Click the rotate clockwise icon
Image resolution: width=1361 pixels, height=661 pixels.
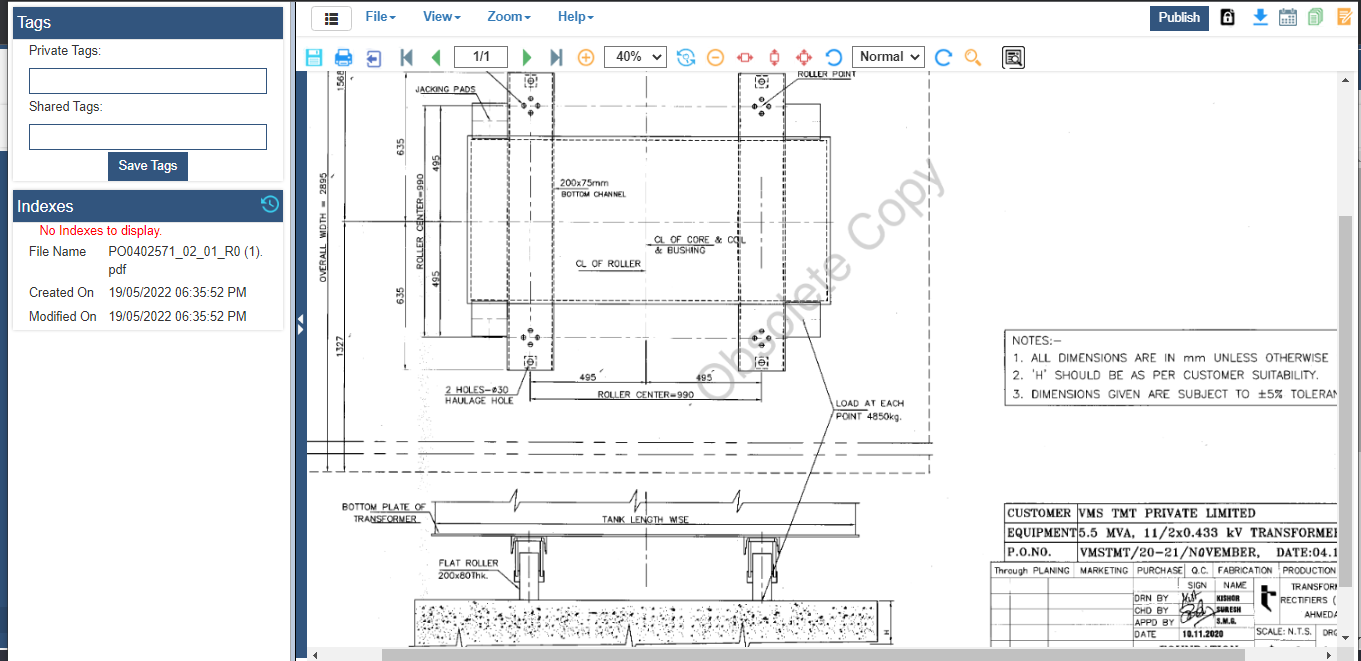(x=943, y=58)
